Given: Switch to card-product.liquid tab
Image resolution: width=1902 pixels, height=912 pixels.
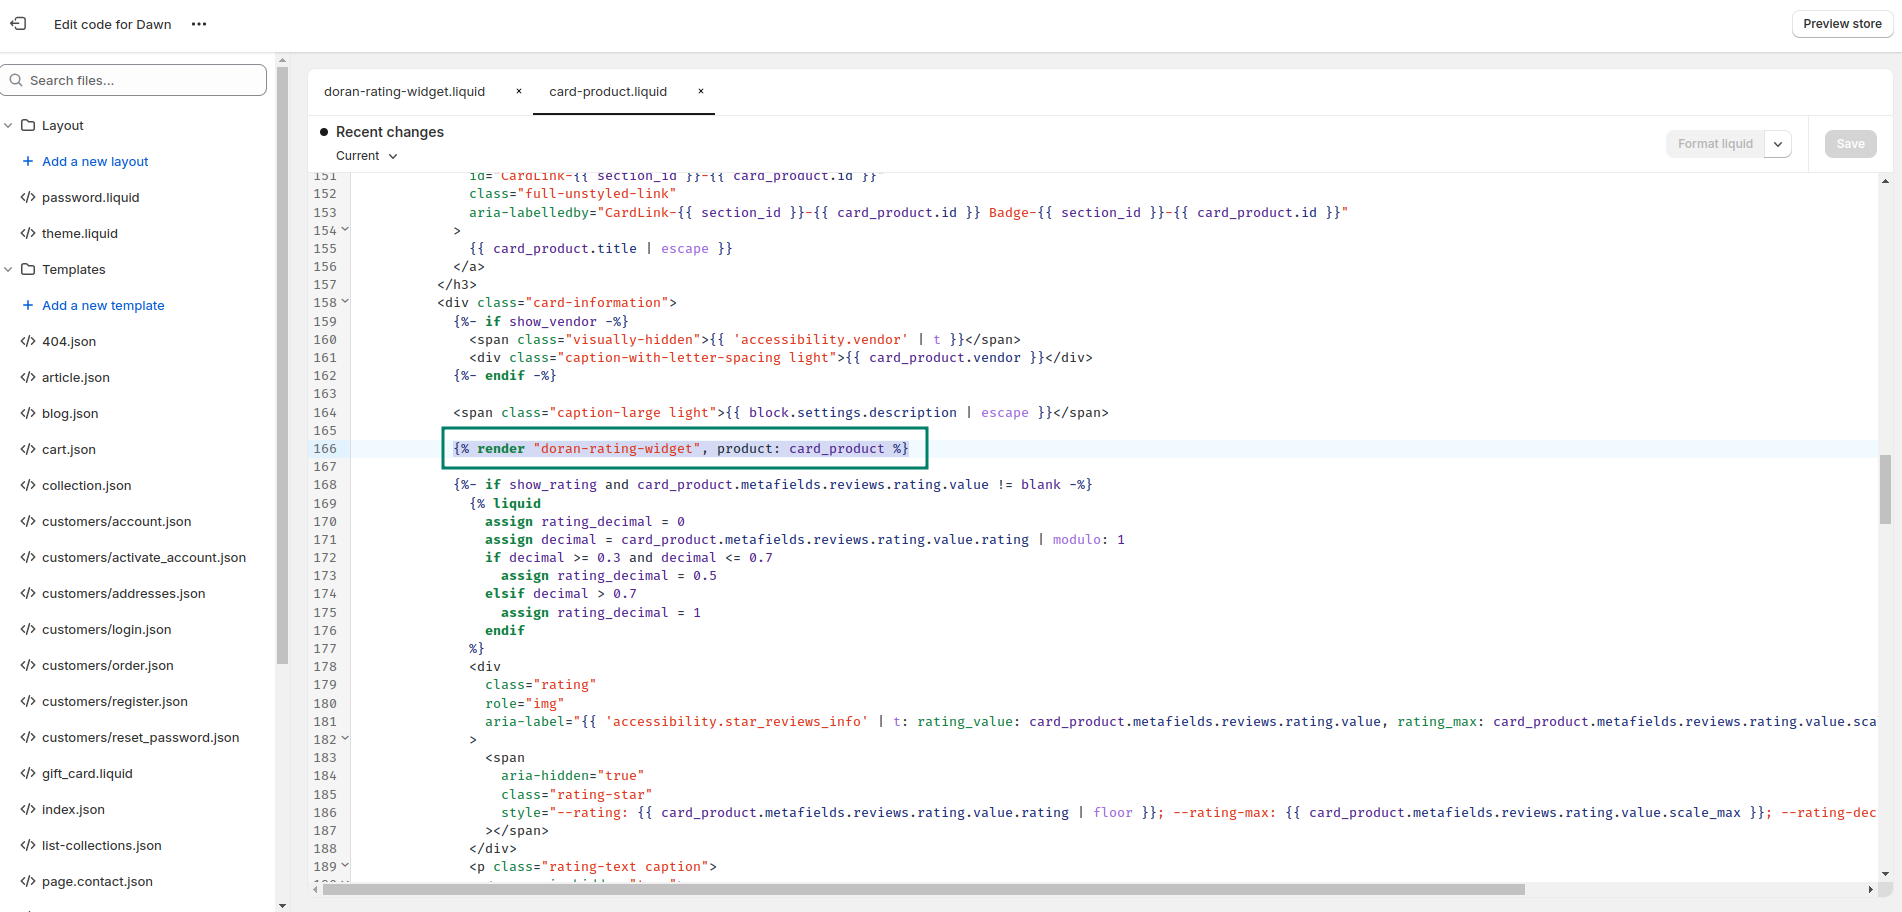Looking at the screenshot, I should point(608,92).
